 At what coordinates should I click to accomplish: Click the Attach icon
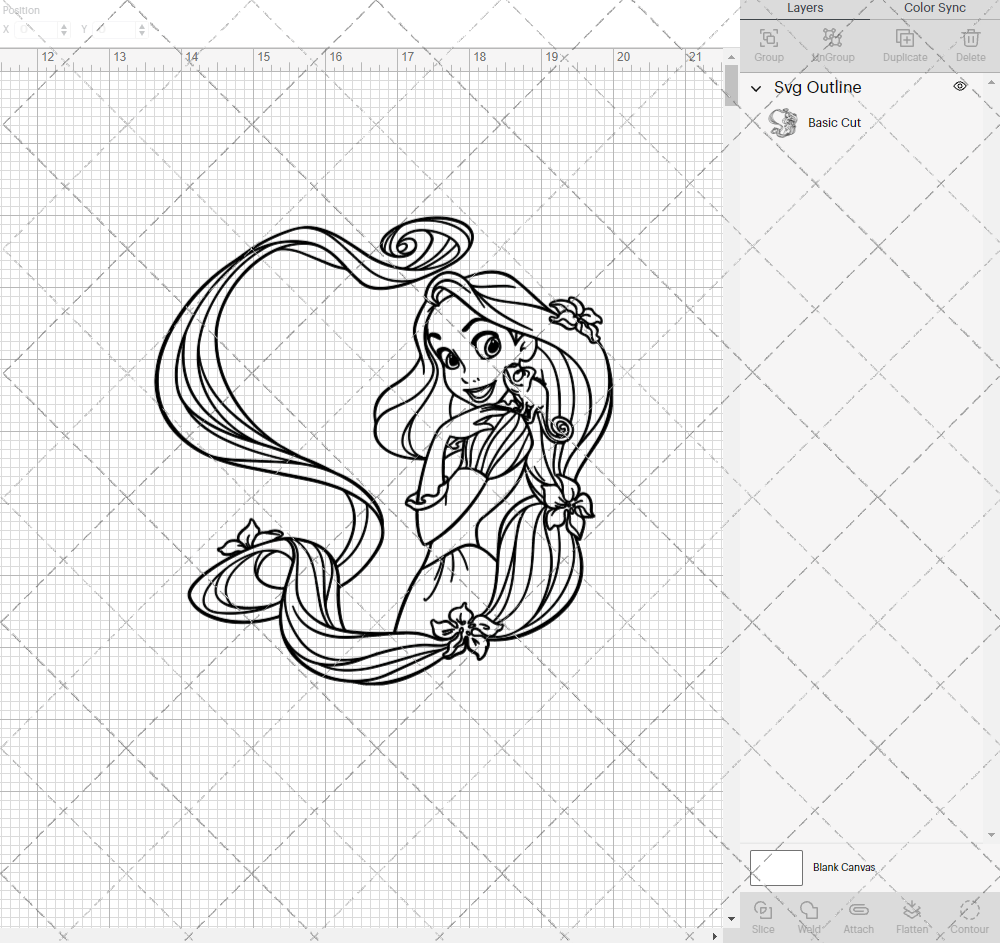(x=858, y=912)
